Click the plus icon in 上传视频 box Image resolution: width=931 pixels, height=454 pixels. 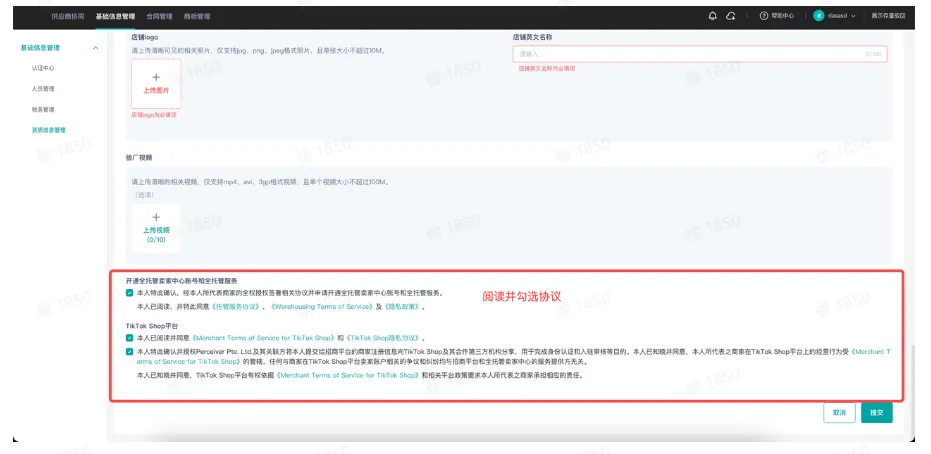coord(156,217)
